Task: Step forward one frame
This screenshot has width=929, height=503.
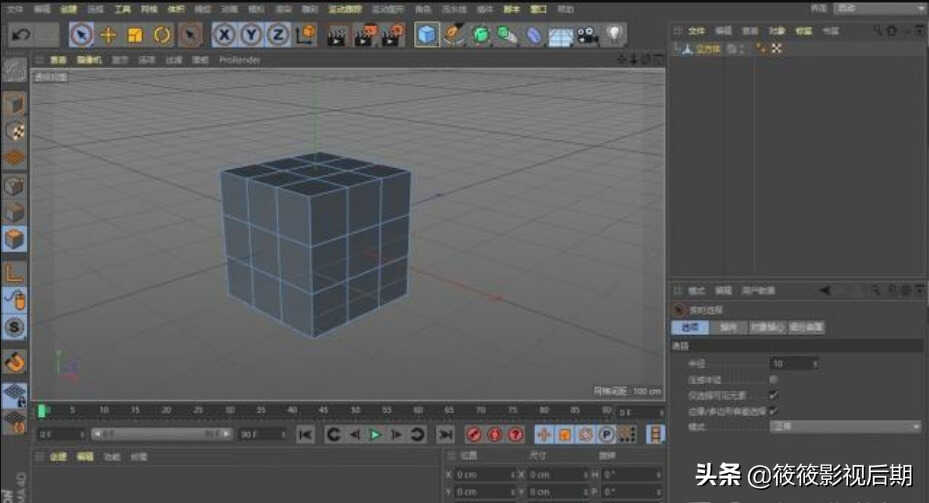Action: [x=396, y=435]
